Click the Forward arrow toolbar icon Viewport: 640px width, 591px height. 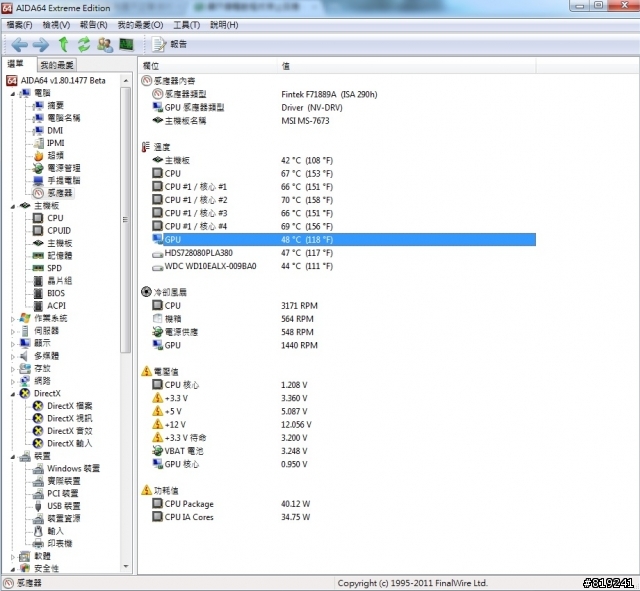41,44
